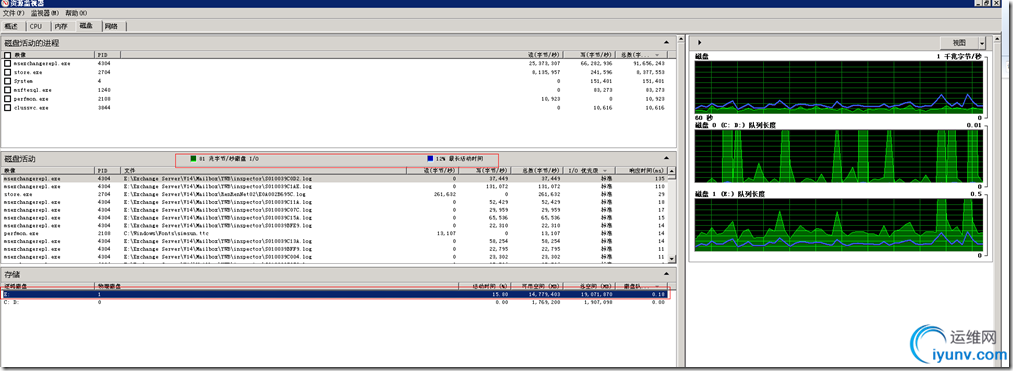Click the 磁盘 throughput graph
The image size is (1013, 371).
tap(839, 87)
